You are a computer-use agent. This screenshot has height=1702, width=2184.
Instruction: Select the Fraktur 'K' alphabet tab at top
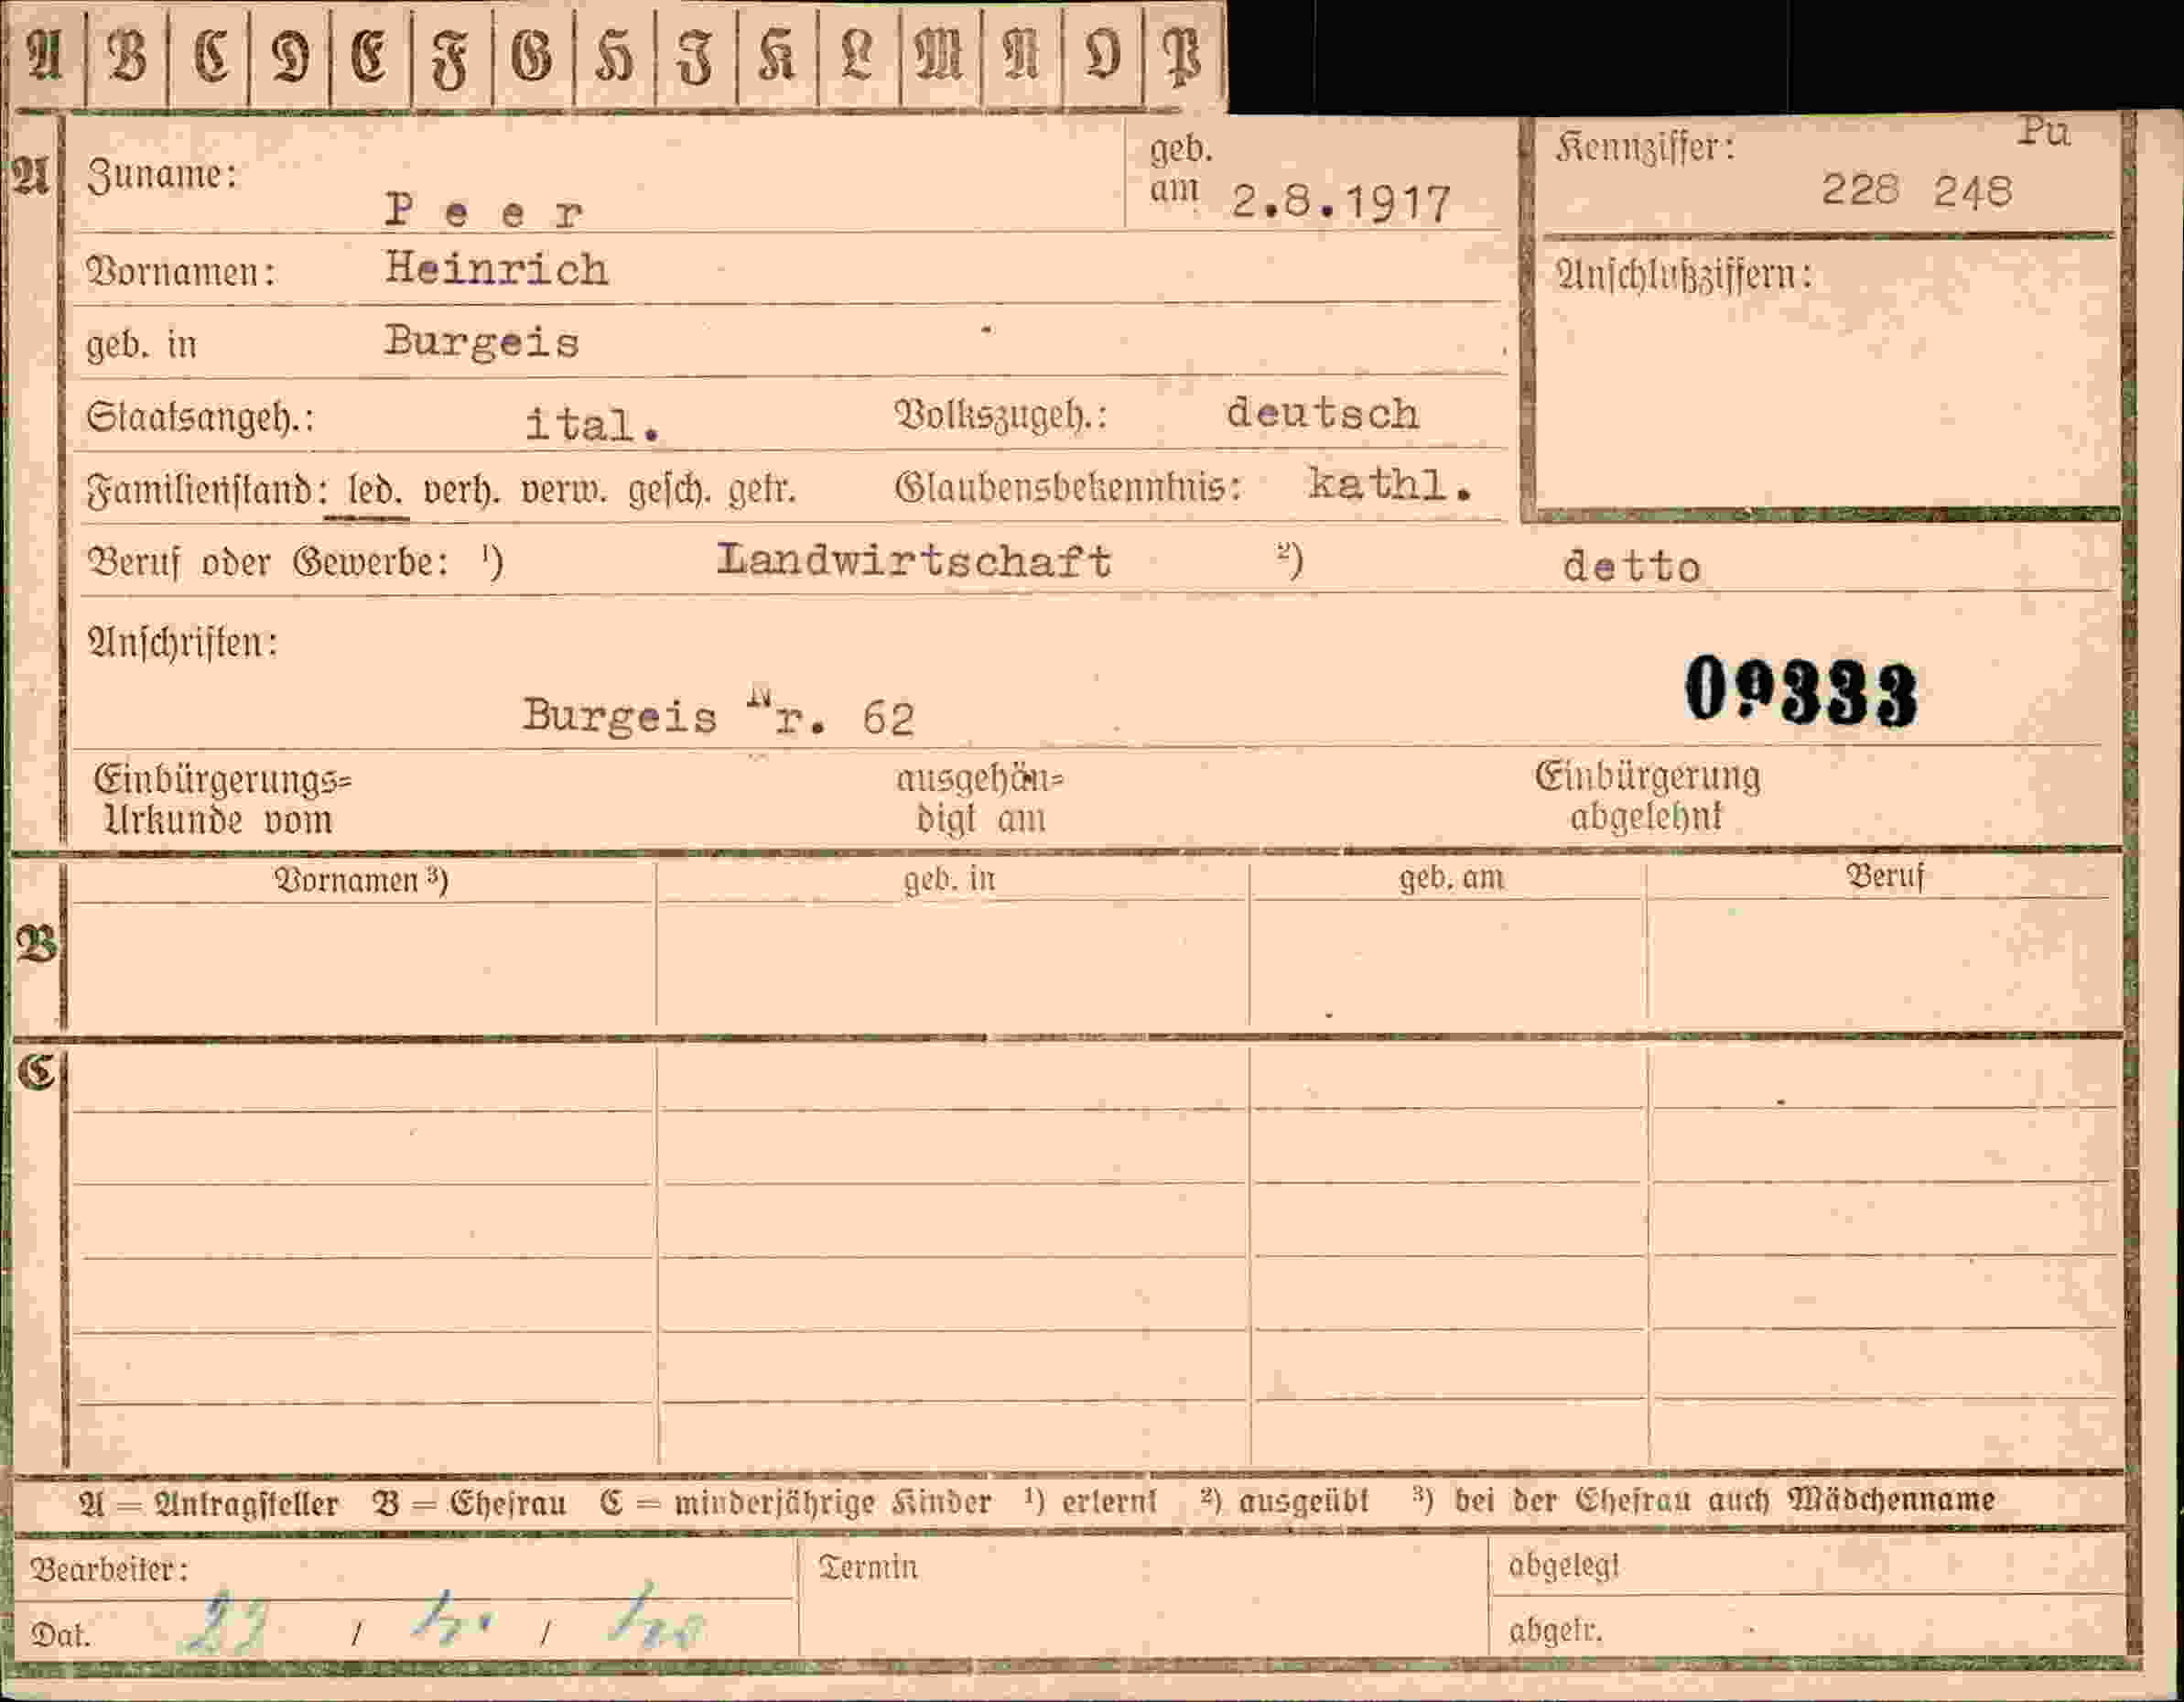777,57
